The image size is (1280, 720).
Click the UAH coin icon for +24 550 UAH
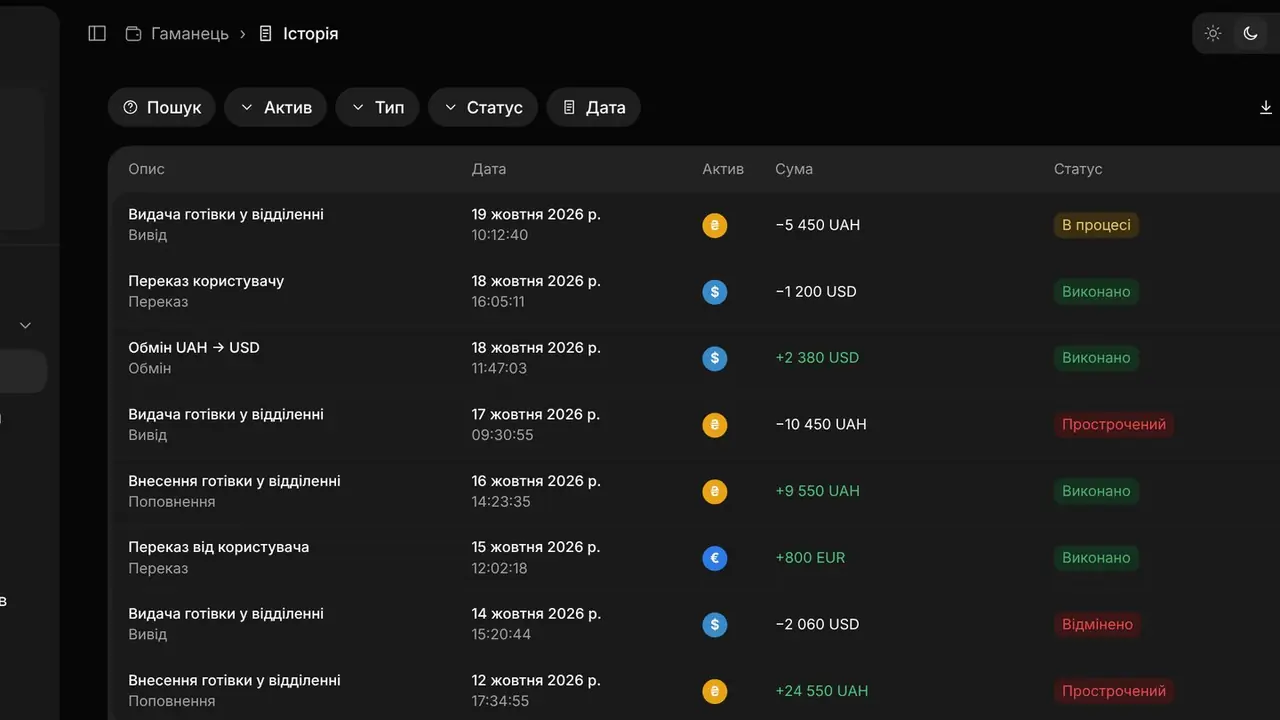click(714, 691)
